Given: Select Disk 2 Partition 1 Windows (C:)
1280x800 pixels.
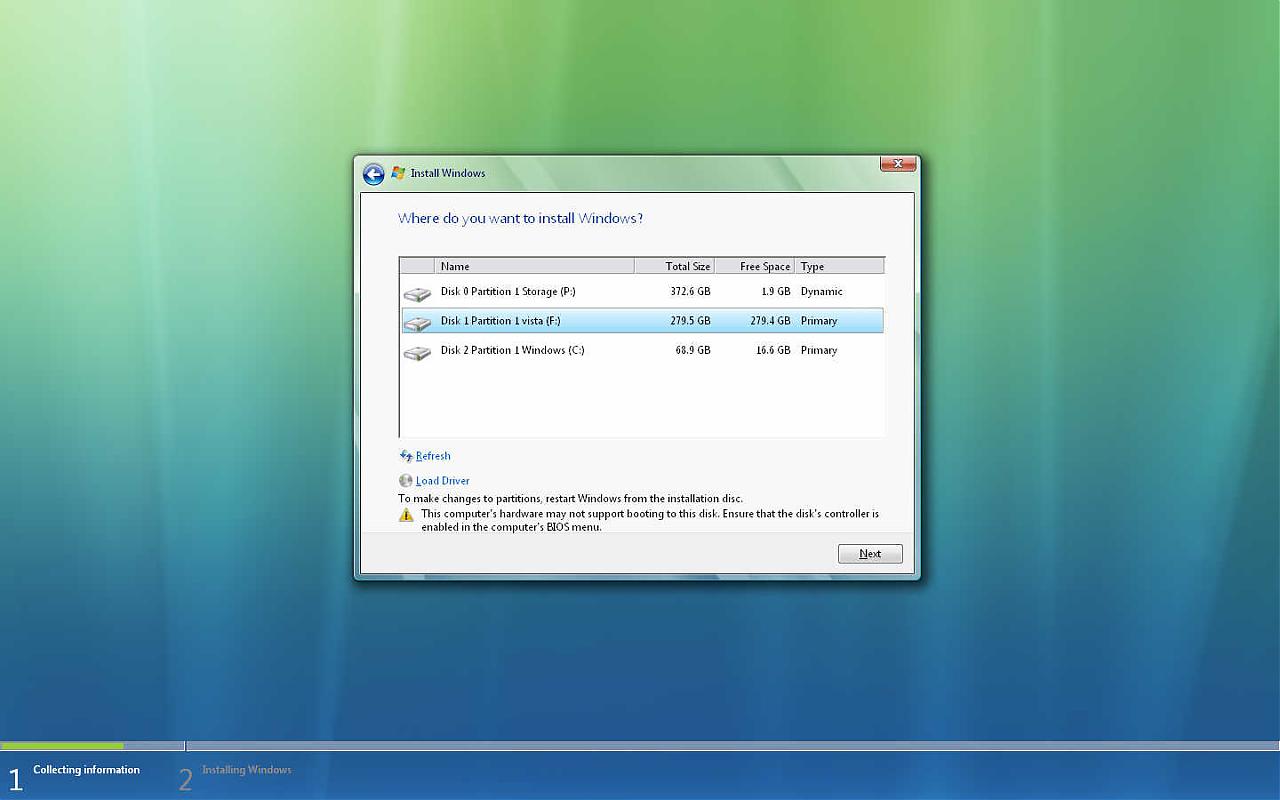Looking at the screenshot, I should tap(642, 350).
